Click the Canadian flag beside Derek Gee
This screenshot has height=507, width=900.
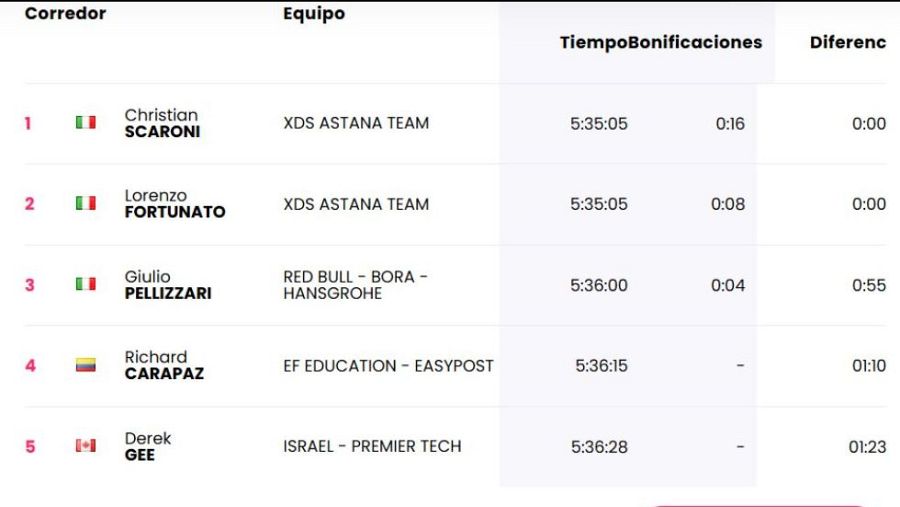pos(86,446)
